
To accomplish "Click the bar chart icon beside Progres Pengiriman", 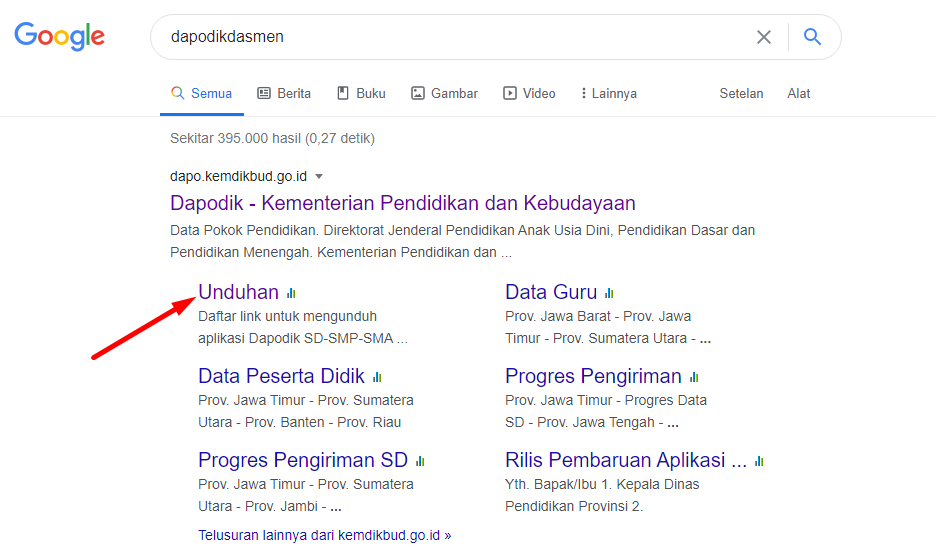I will 694,377.
